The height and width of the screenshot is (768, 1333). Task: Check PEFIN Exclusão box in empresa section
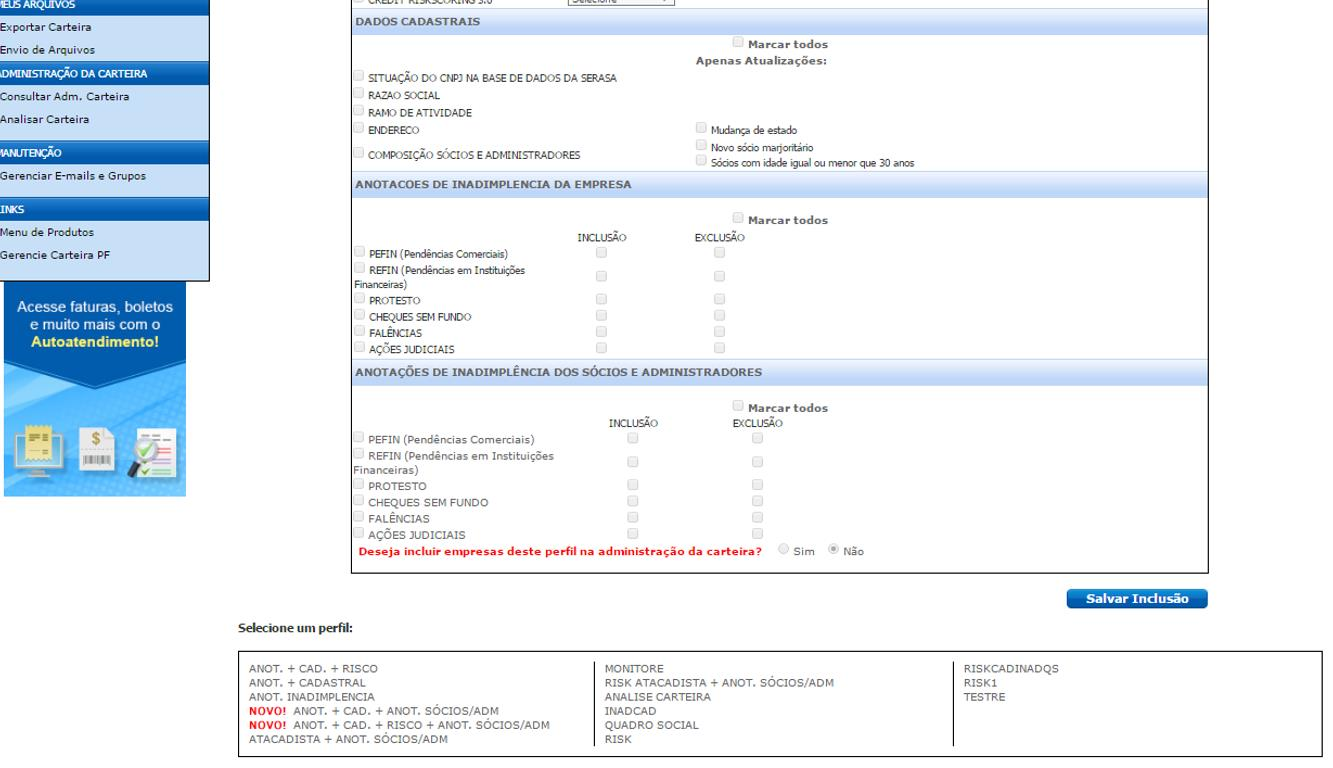[720, 253]
